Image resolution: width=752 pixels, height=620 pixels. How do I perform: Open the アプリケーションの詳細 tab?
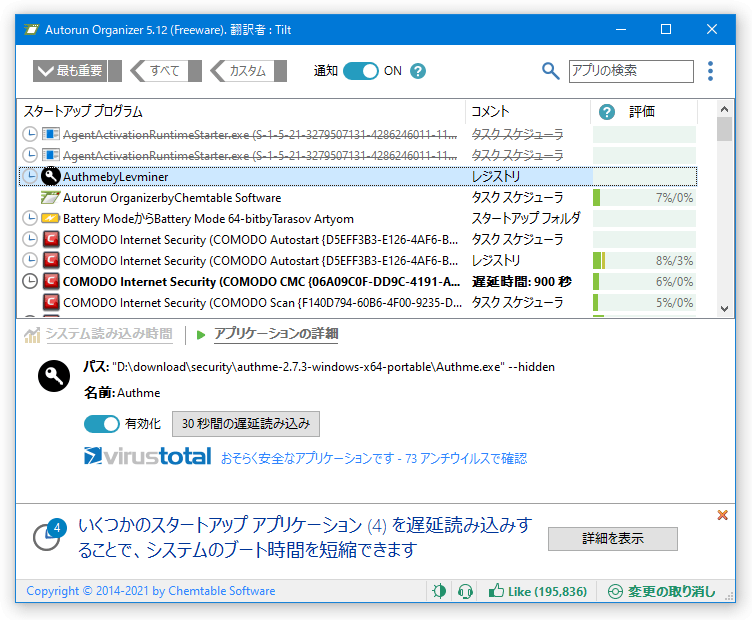coord(276,334)
